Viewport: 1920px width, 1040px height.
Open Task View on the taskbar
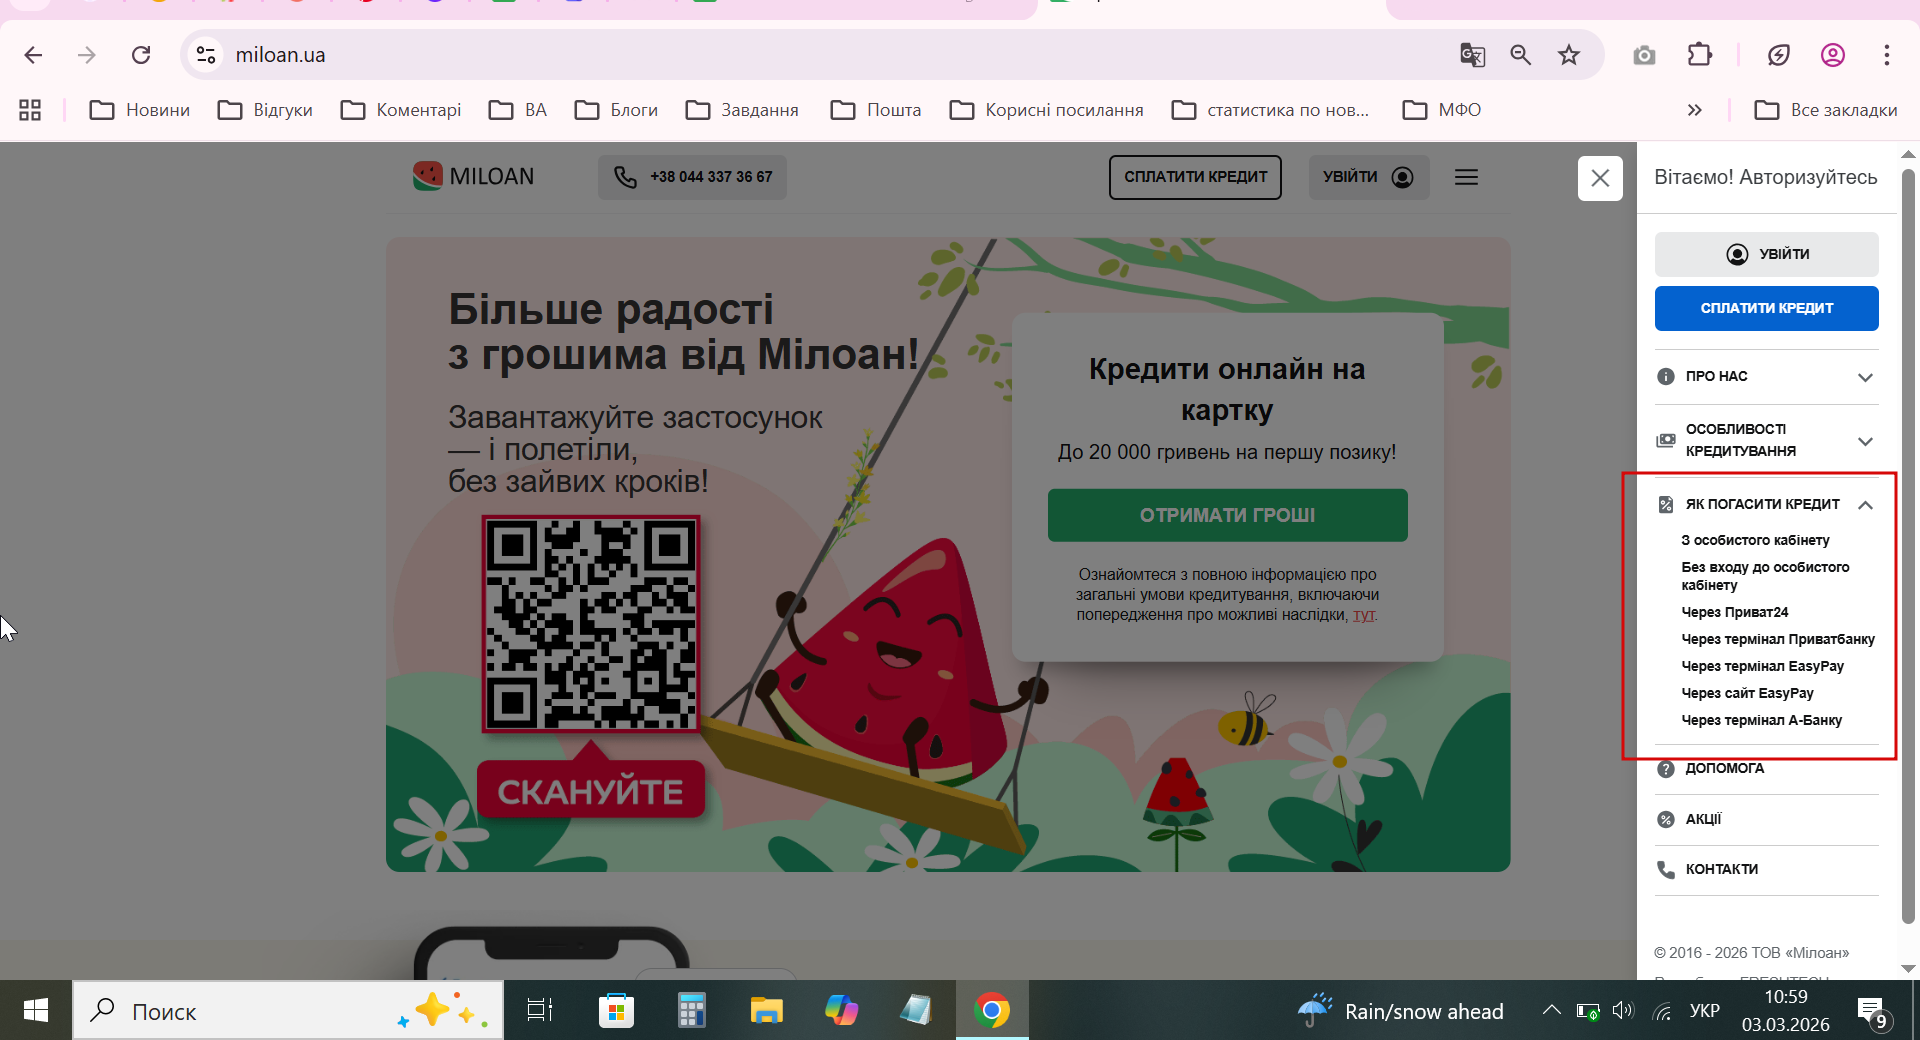540,1011
